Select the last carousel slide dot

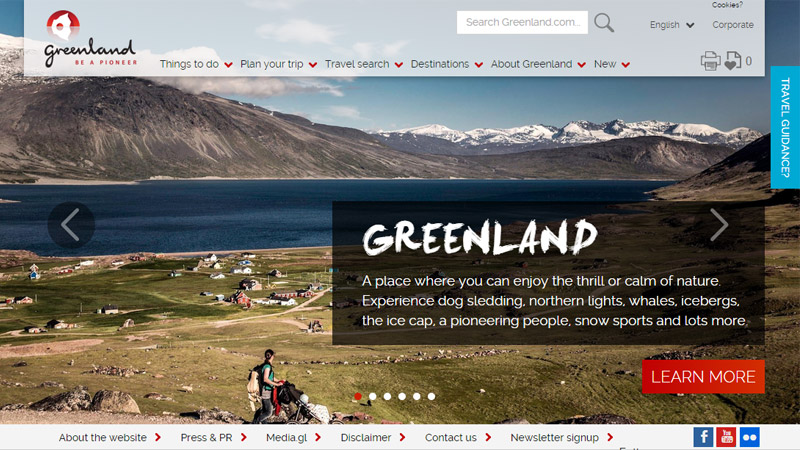[x=432, y=396]
